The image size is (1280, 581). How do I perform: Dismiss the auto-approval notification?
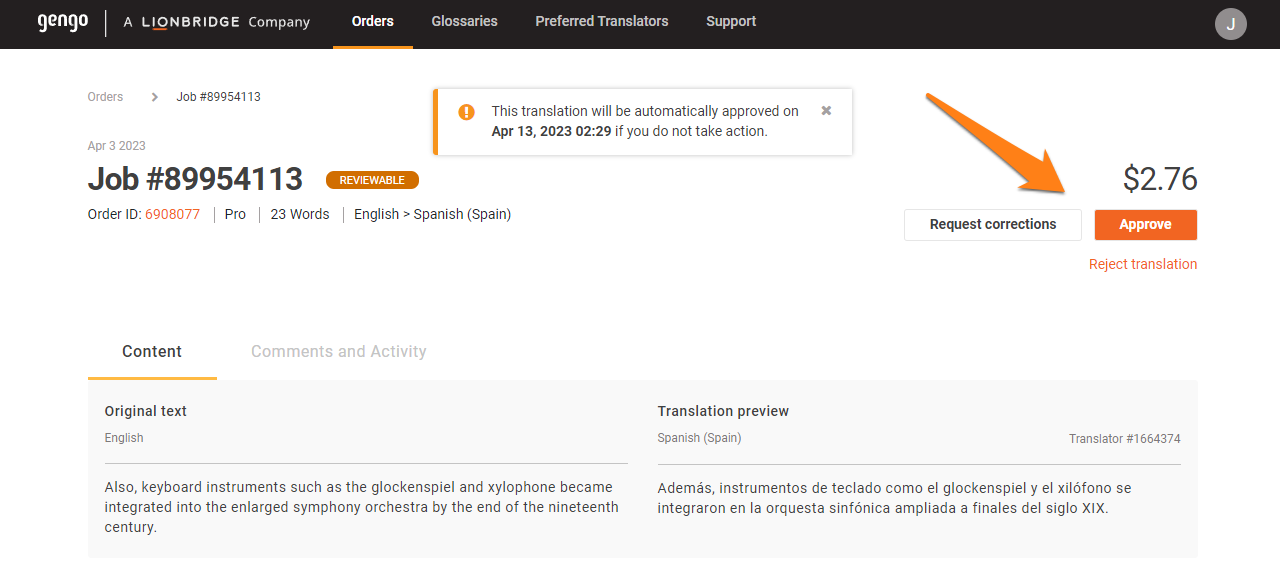point(825,111)
